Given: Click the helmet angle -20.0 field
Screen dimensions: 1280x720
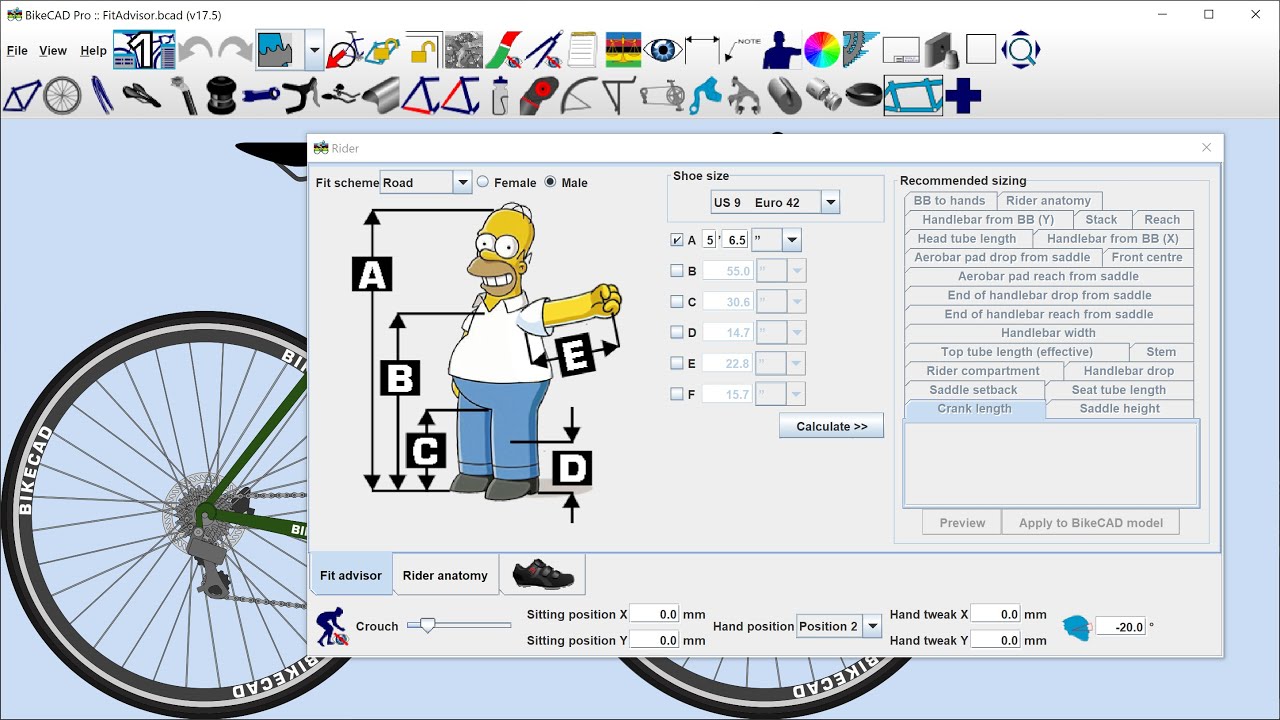Looking at the screenshot, I should coord(1121,627).
